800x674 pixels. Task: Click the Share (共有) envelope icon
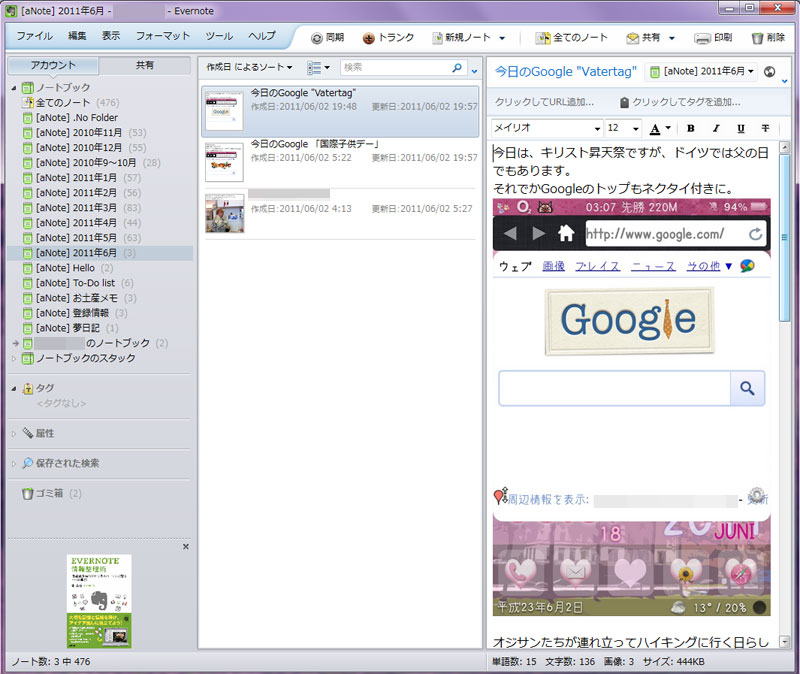click(633, 38)
